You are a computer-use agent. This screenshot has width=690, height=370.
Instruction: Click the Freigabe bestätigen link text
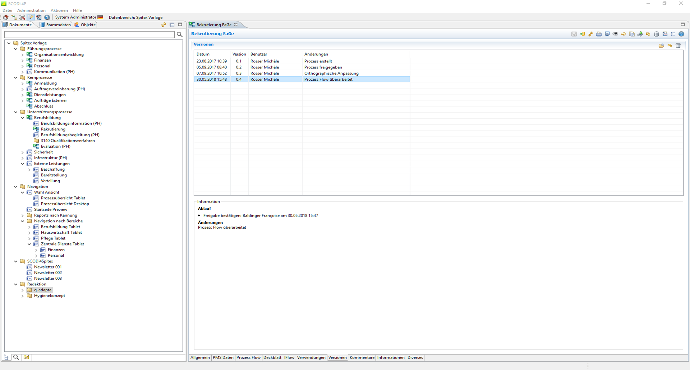tap(223, 216)
